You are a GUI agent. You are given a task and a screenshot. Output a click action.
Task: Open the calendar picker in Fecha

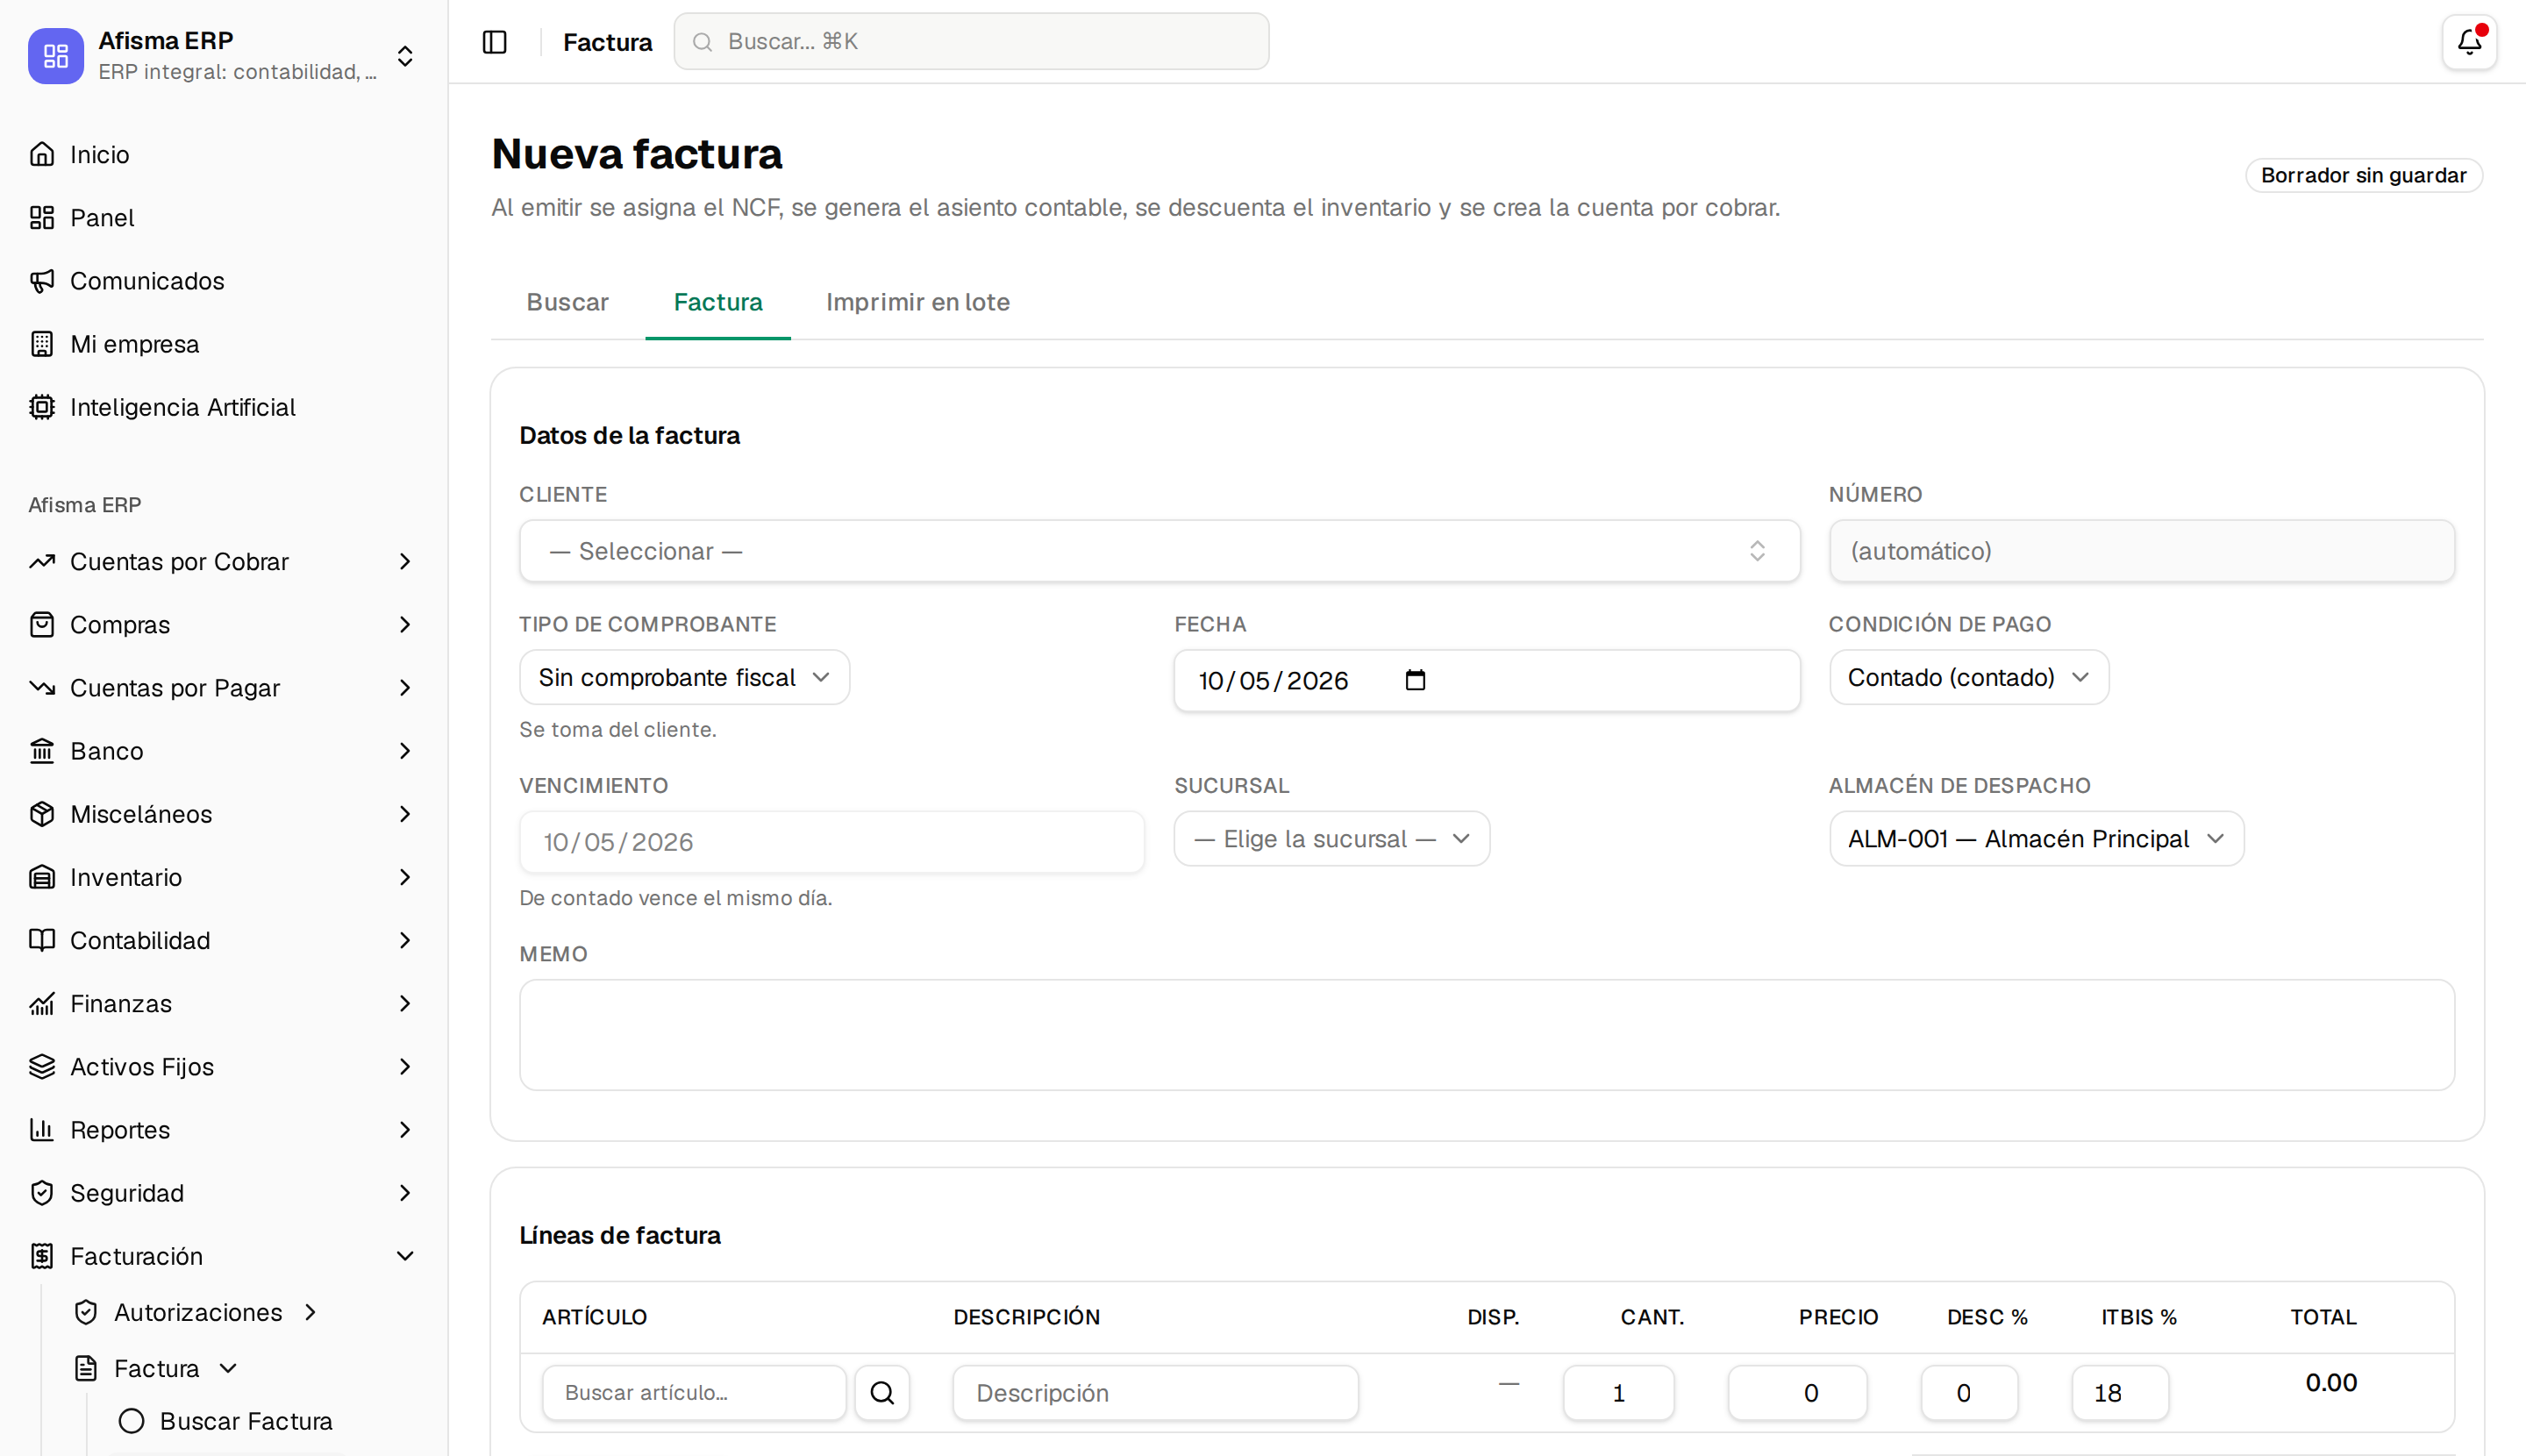(1415, 680)
